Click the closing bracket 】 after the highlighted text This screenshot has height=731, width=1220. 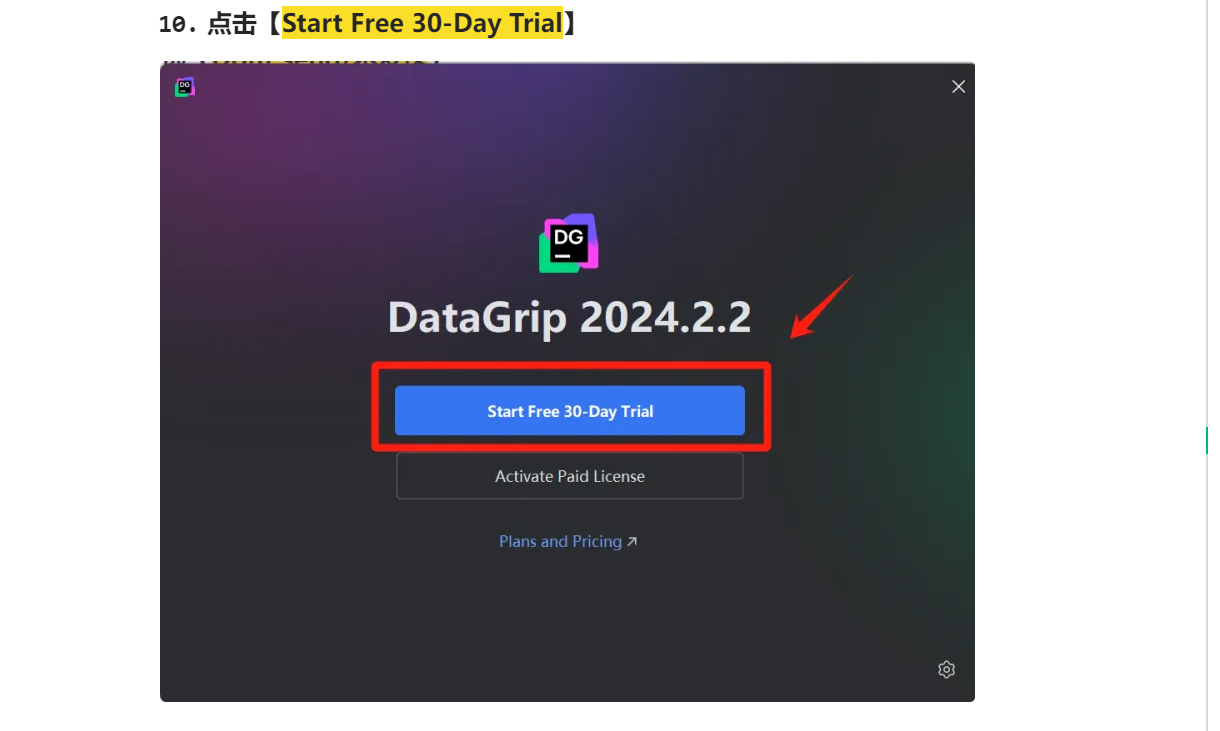click(571, 23)
